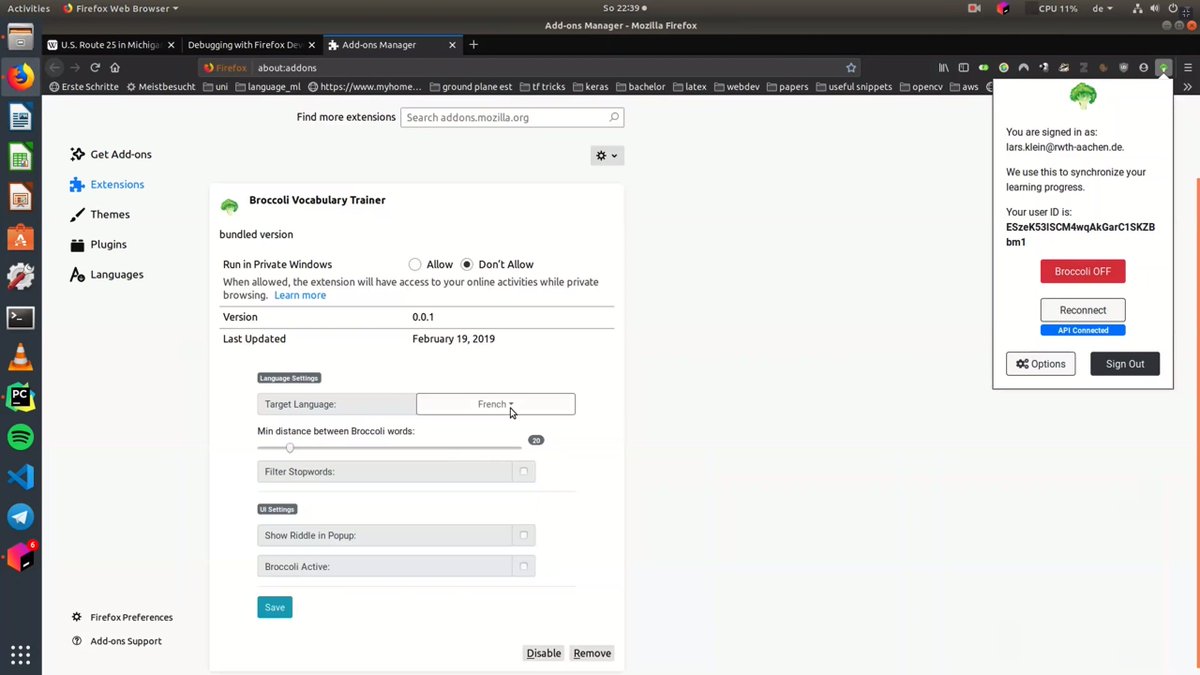The width and height of the screenshot is (1200, 675).
Task: Click the search magnifier in addons search
Action: coord(614,117)
